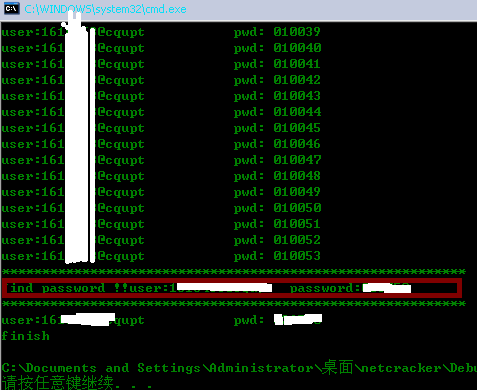This screenshot has width=477, height=390.
Task: Click the 'pwd:' label beside 010039
Action: (x=249, y=33)
